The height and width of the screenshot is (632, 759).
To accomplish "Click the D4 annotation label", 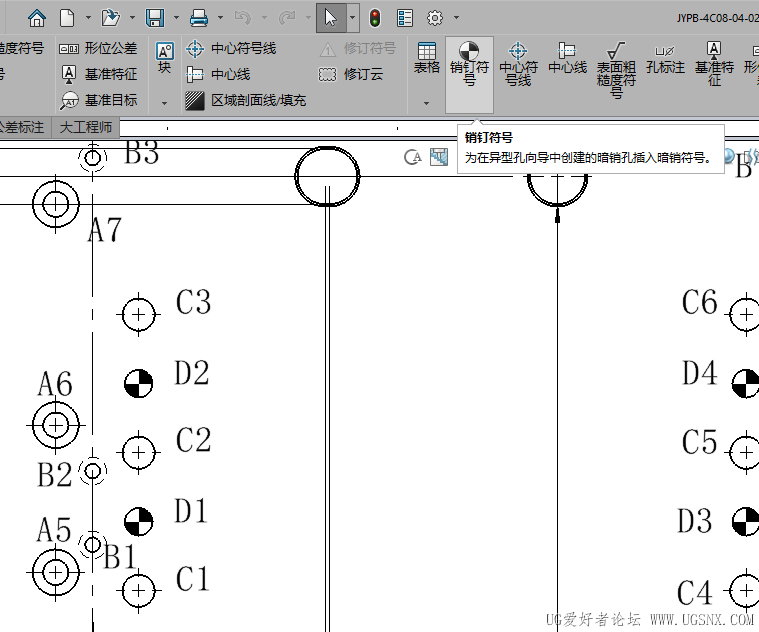I will pyautogui.click(x=699, y=373).
